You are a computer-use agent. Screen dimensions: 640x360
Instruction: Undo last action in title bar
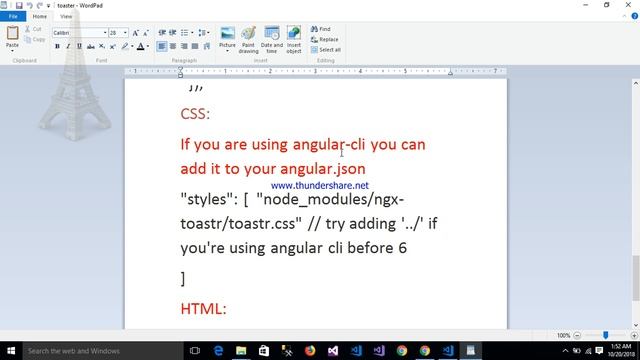pyautogui.click(x=29, y=6)
